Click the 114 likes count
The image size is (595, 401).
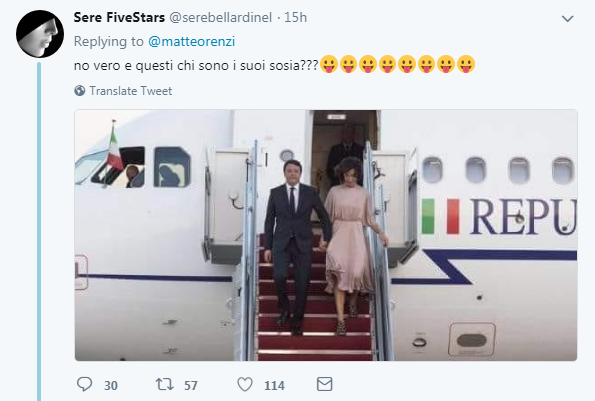(274, 385)
